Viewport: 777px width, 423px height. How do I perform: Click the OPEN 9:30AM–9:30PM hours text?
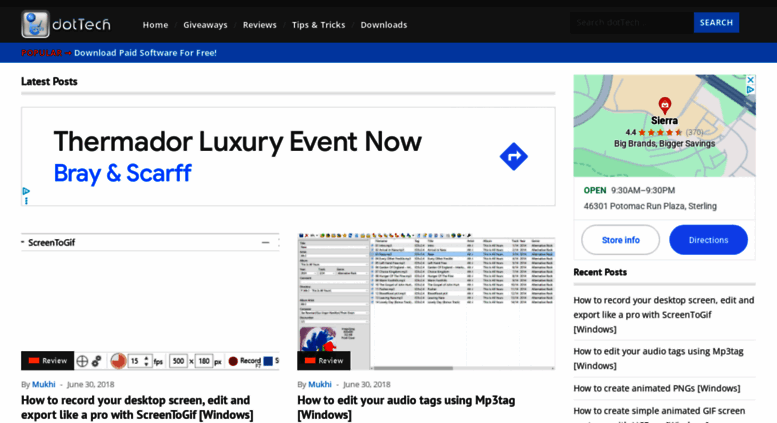(629, 190)
